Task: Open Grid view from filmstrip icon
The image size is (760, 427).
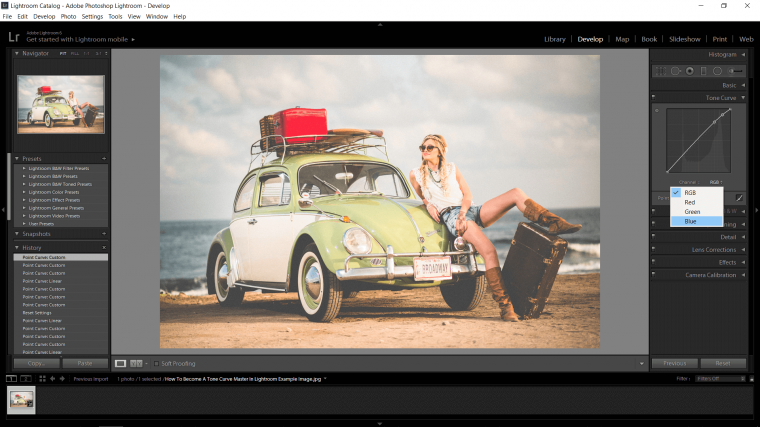Action: [x=42, y=379]
